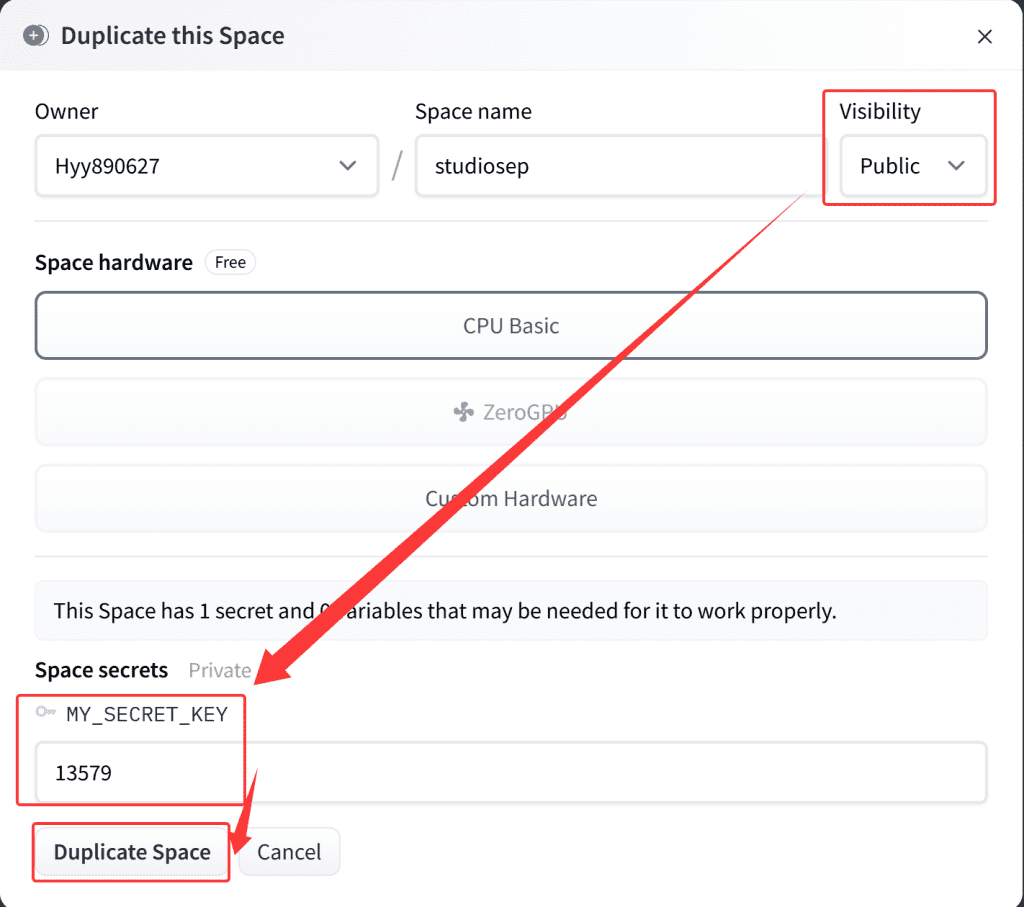
Task: Click the secrets and variables notice banner
Action: 511,610
